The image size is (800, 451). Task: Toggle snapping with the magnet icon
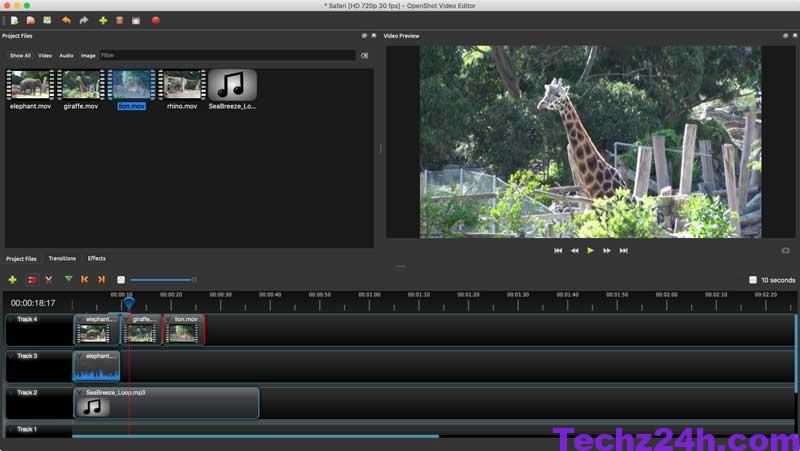point(32,280)
